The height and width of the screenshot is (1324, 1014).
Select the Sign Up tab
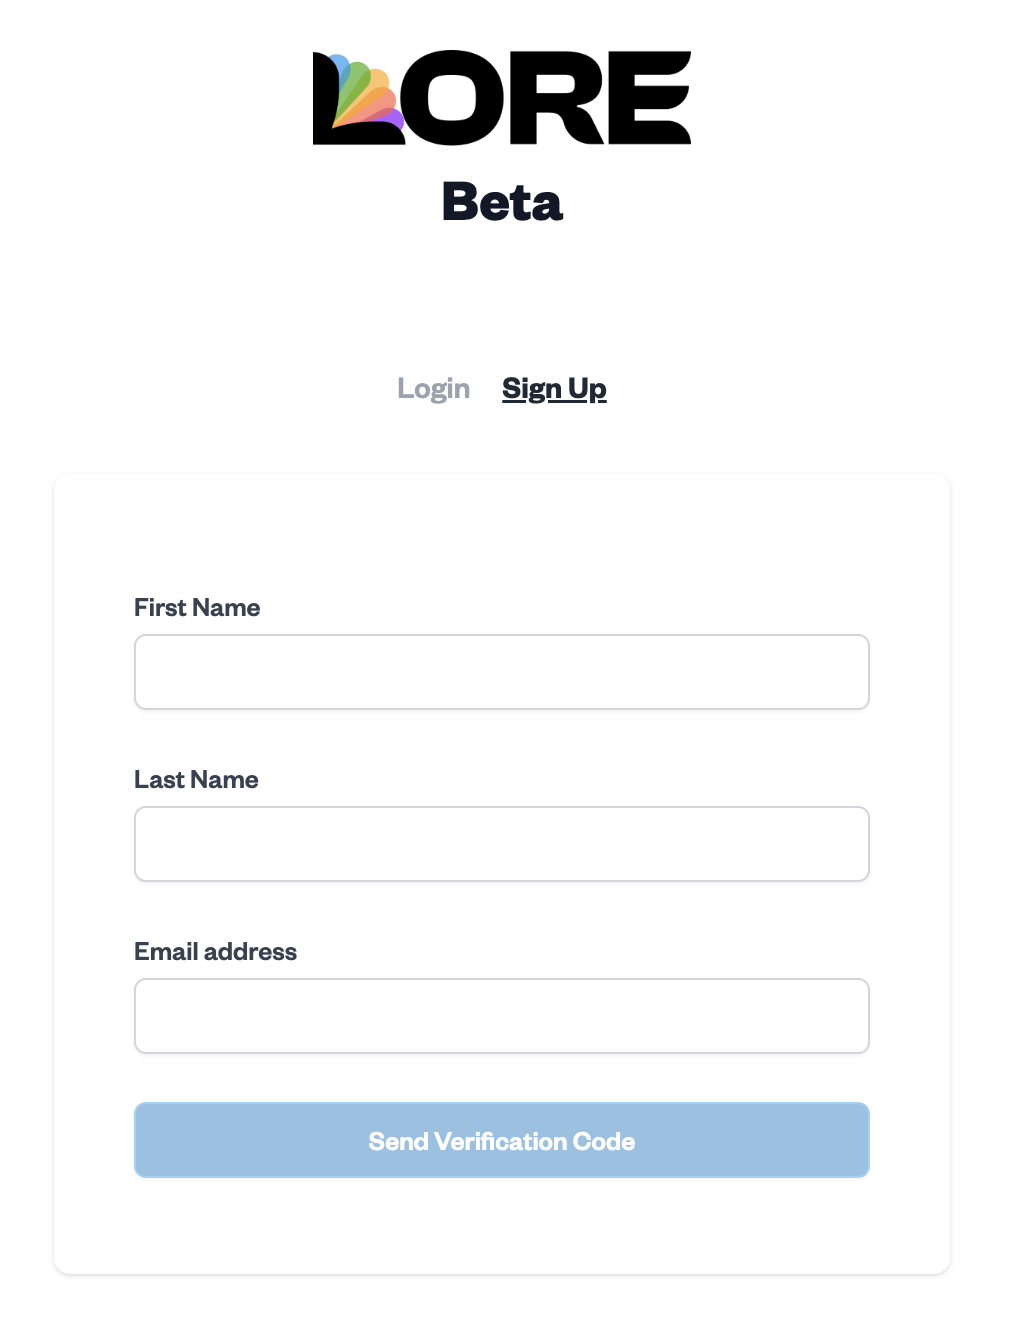[x=554, y=388]
